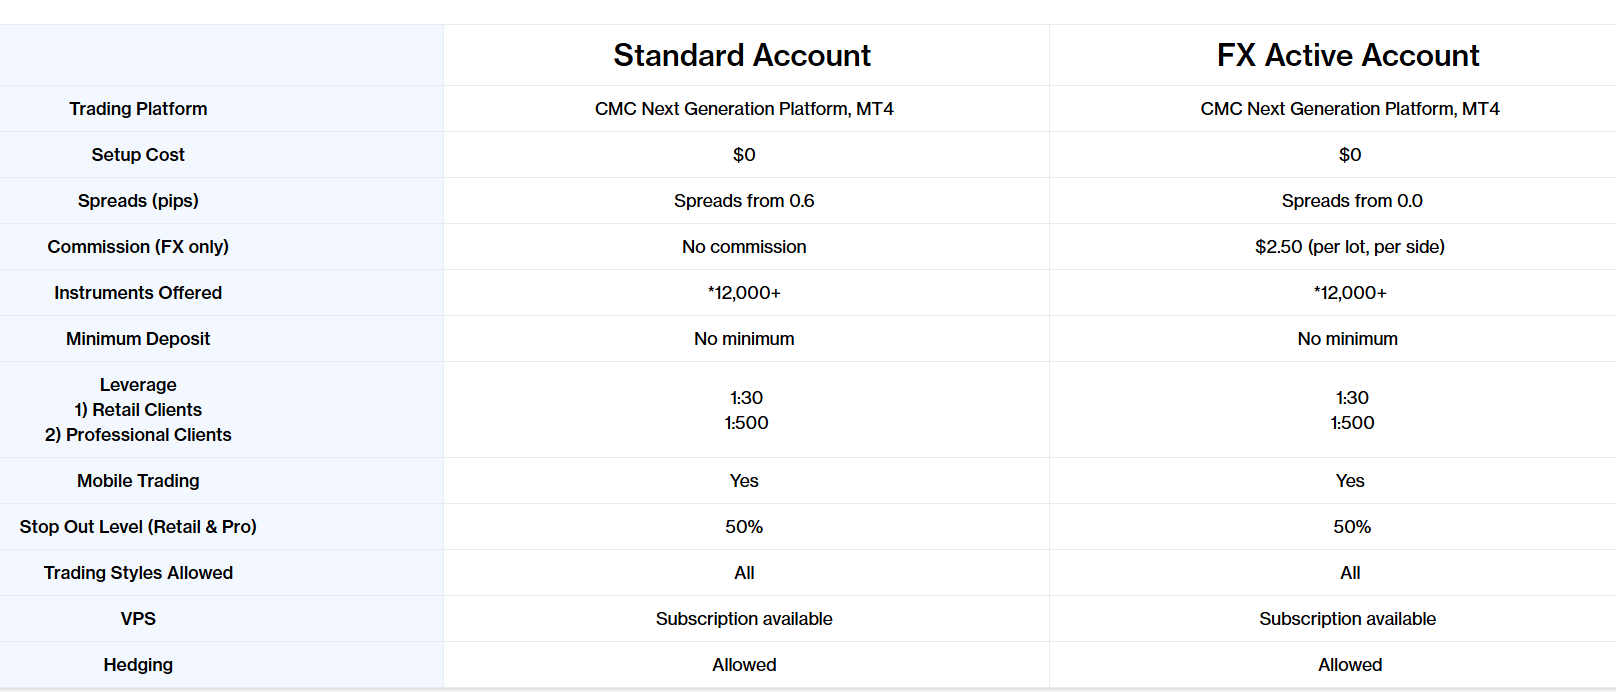Select the Trading Styles Allowed row label
The image size is (1616, 692).
(138, 573)
